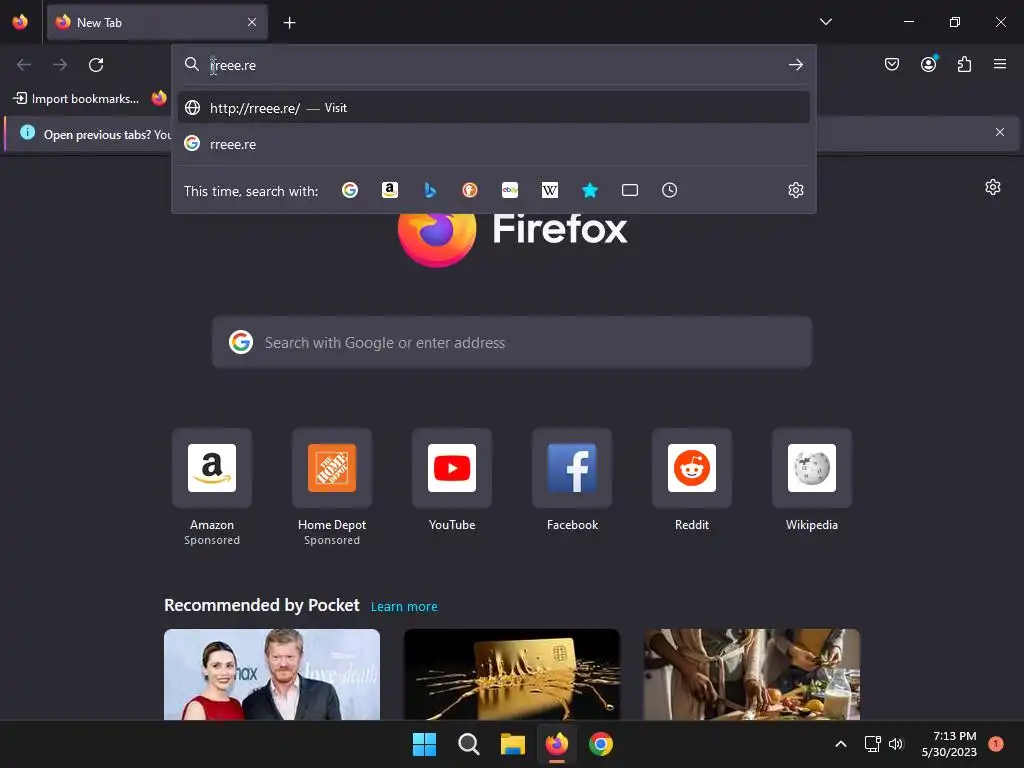
Task: Open Firefox account menu
Action: point(928,64)
